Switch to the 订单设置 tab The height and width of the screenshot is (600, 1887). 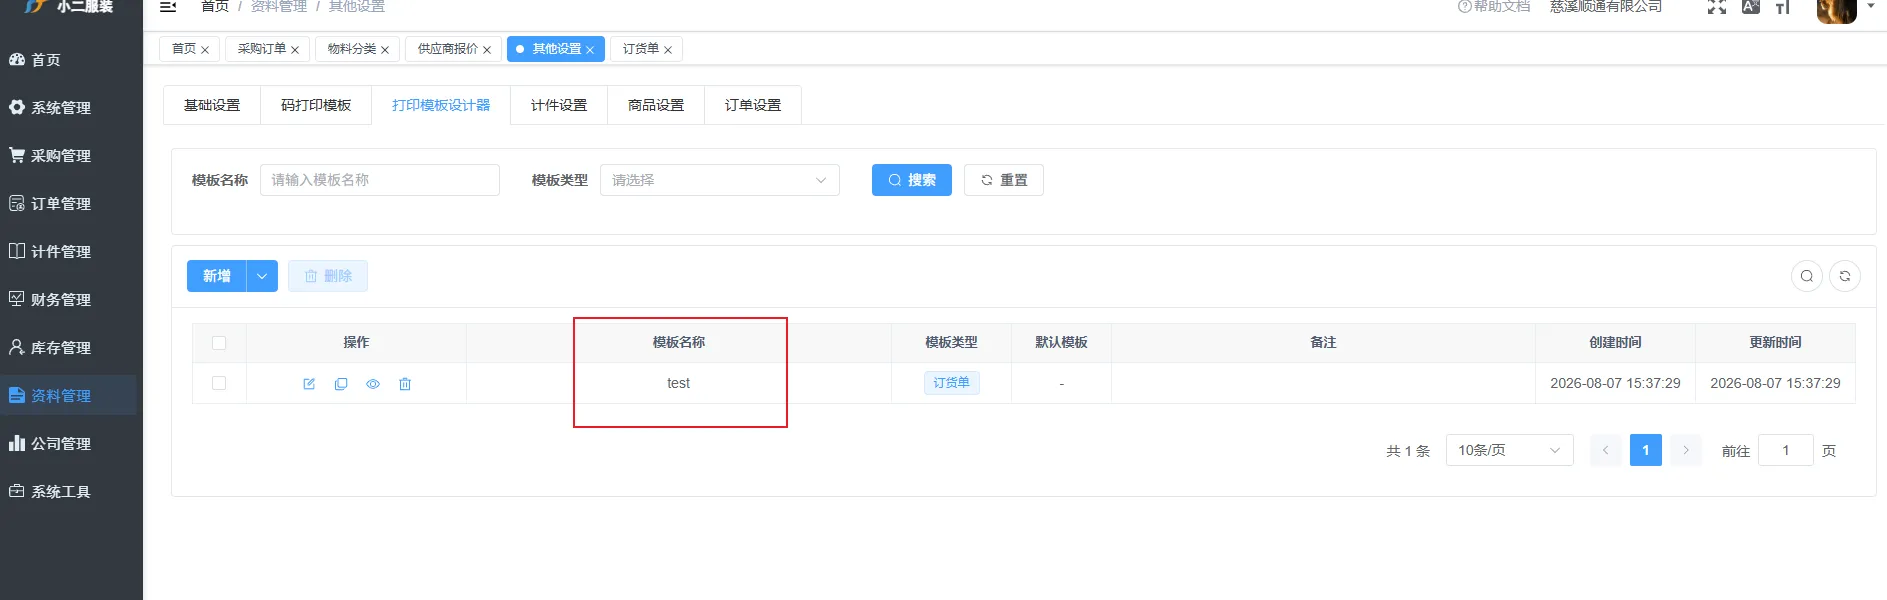(x=753, y=105)
